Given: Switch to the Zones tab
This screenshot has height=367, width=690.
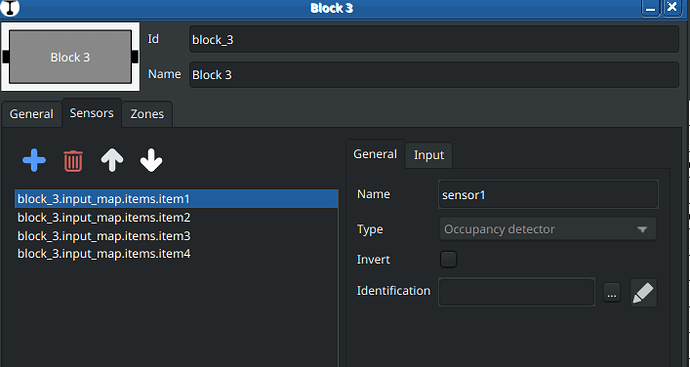Looking at the screenshot, I should pos(147,114).
